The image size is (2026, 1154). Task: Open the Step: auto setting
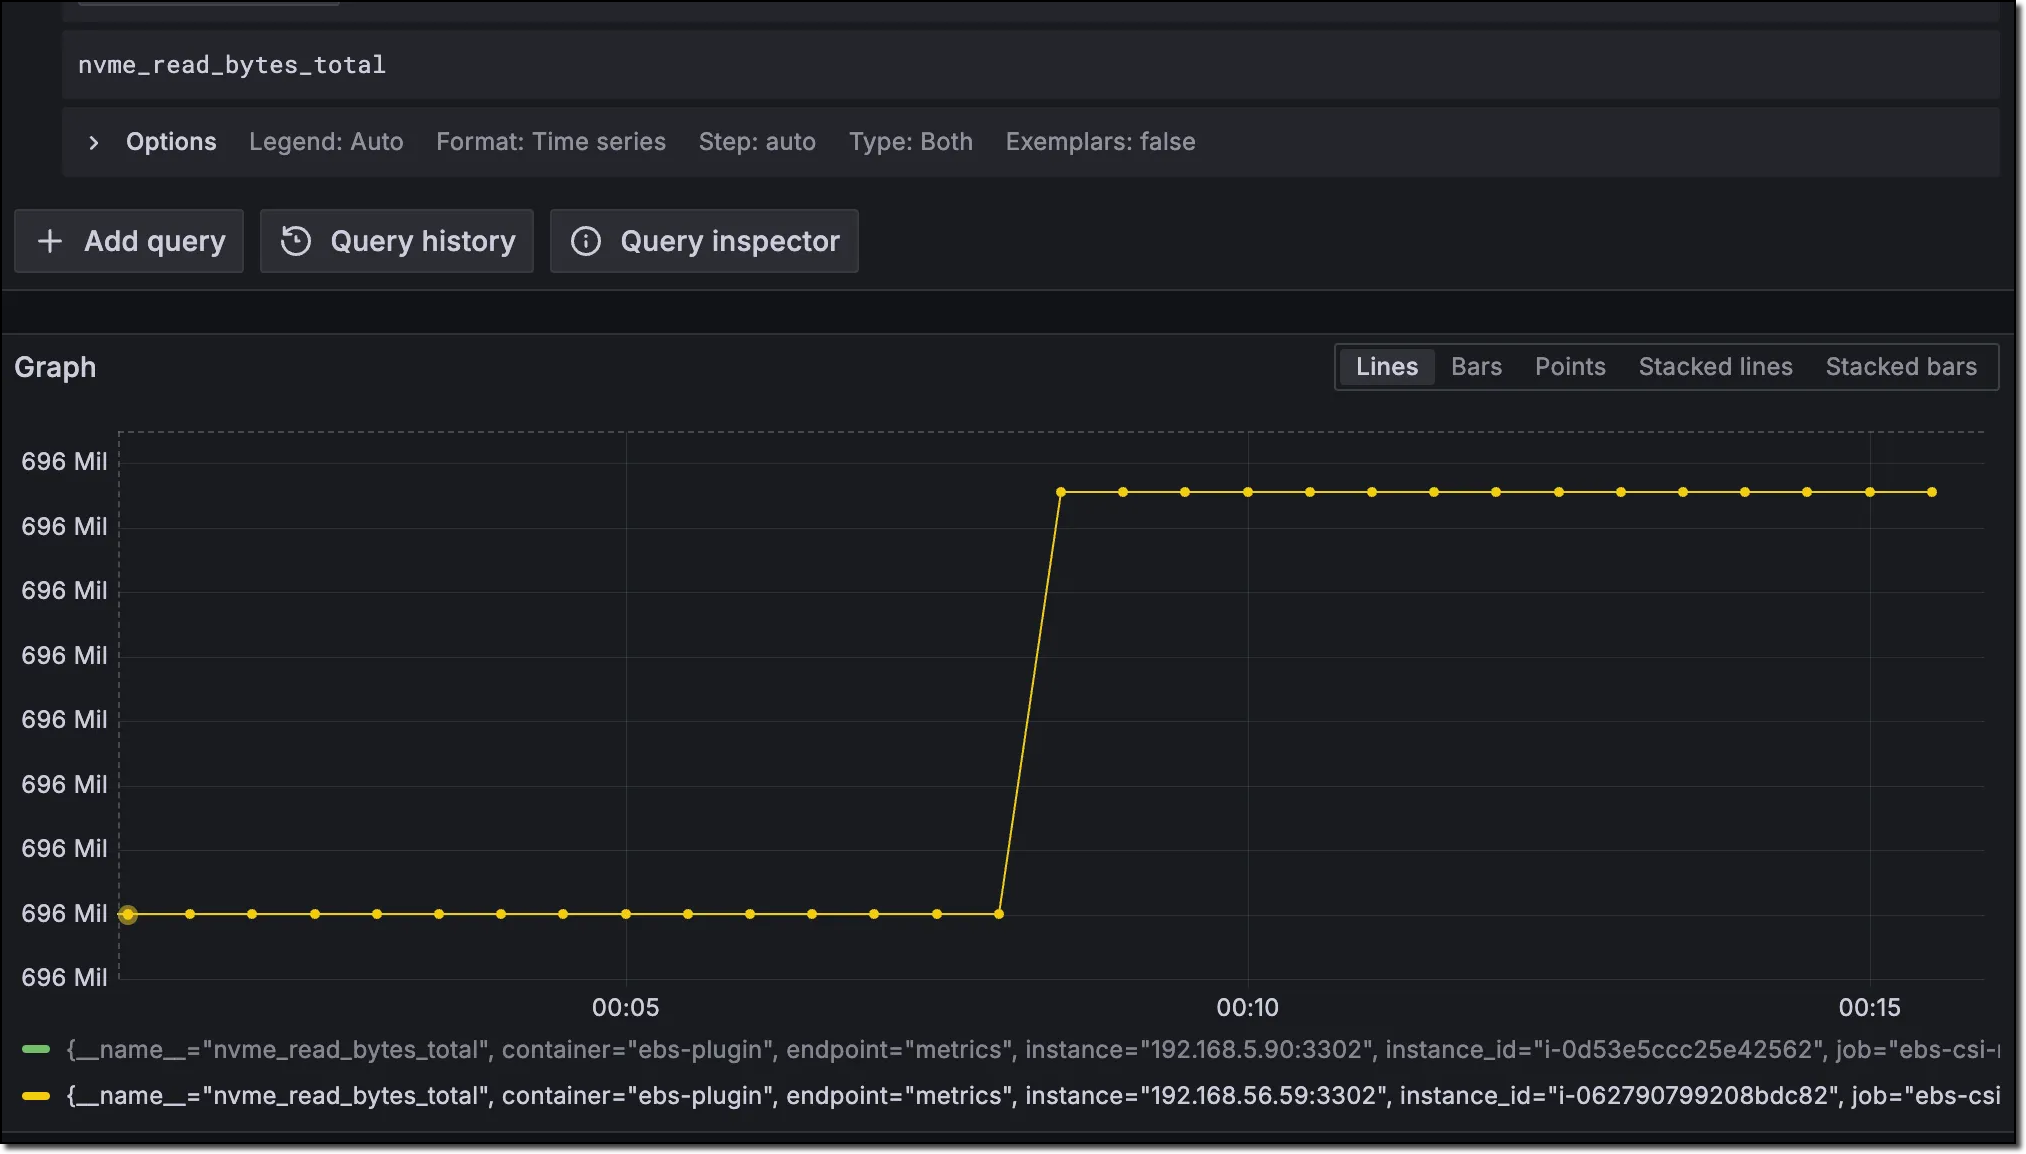757,142
